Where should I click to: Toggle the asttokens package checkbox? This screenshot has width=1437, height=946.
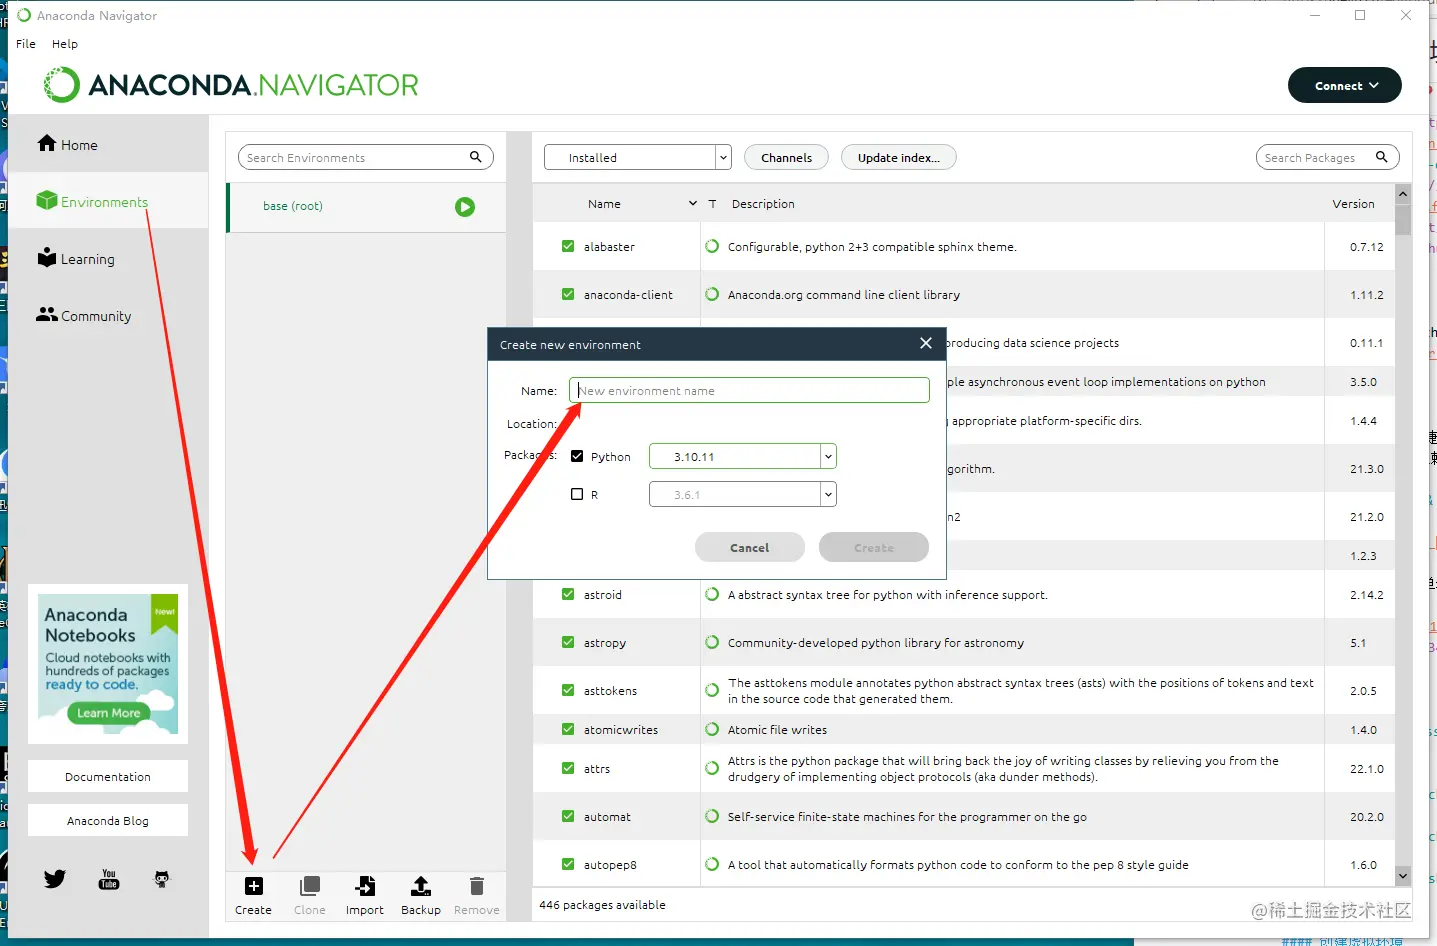tap(568, 690)
